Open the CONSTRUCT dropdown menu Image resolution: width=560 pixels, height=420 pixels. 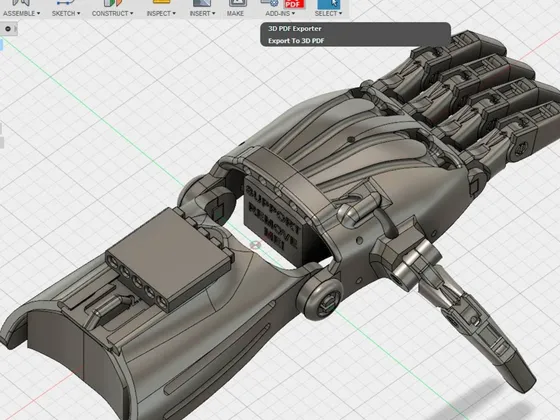click(x=112, y=14)
